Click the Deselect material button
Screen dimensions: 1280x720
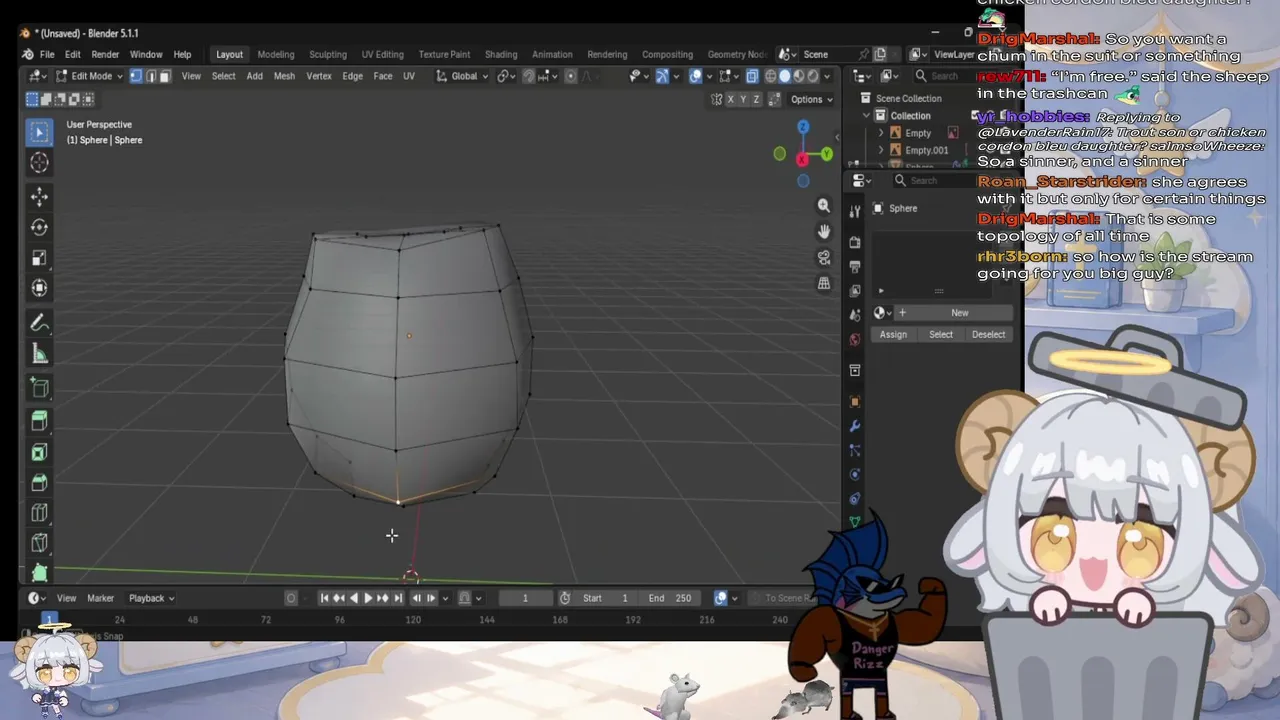pyautogui.click(x=989, y=334)
